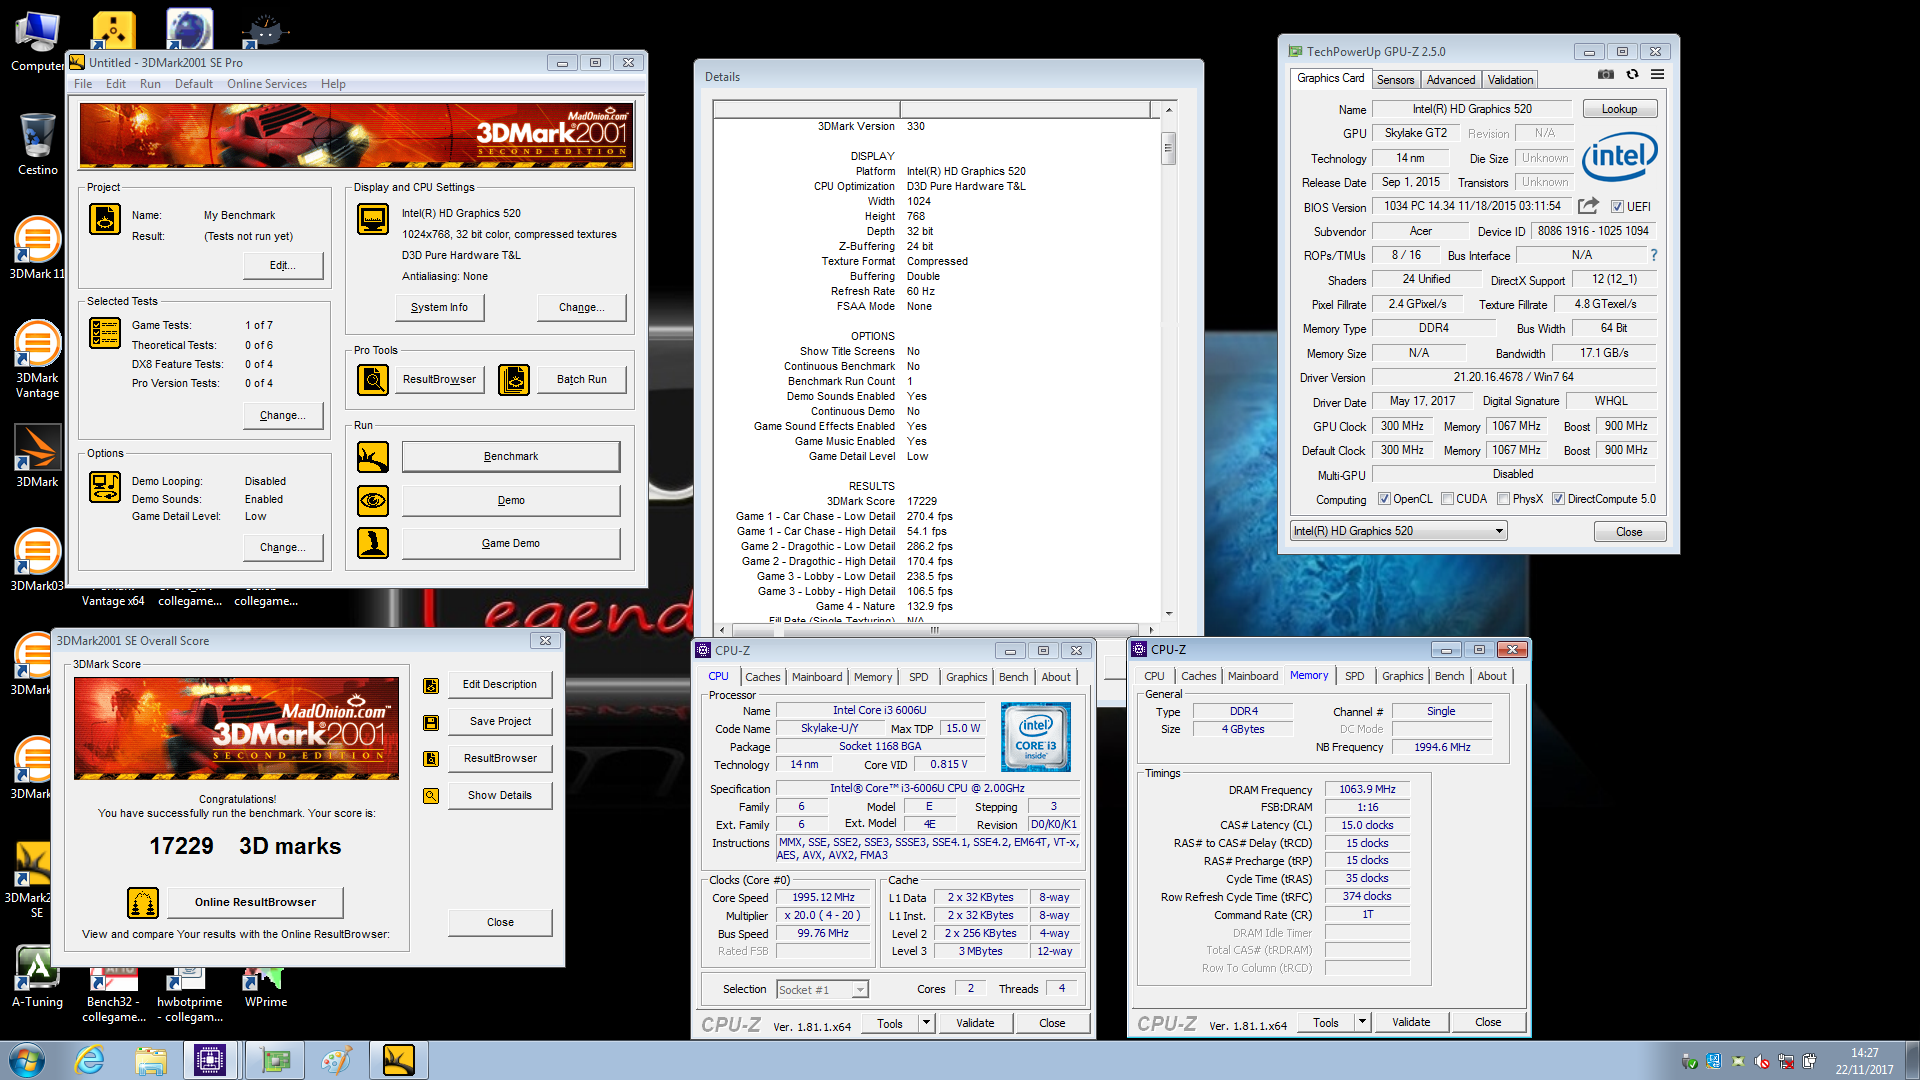Expand the Tools arrow in right CPU-Z window
The image size is (1920, 1080).
(1362, 1022)
